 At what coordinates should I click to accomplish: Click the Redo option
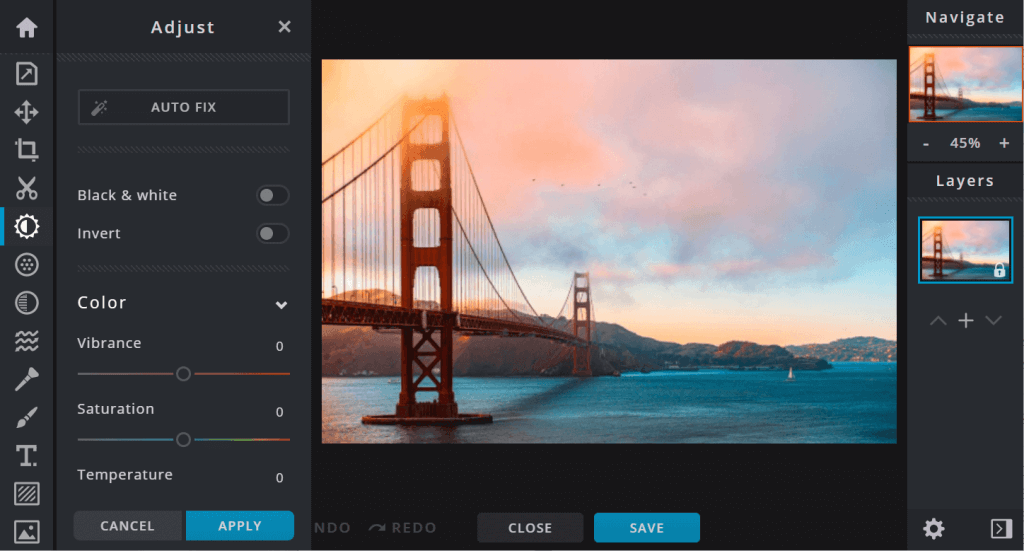402,527
